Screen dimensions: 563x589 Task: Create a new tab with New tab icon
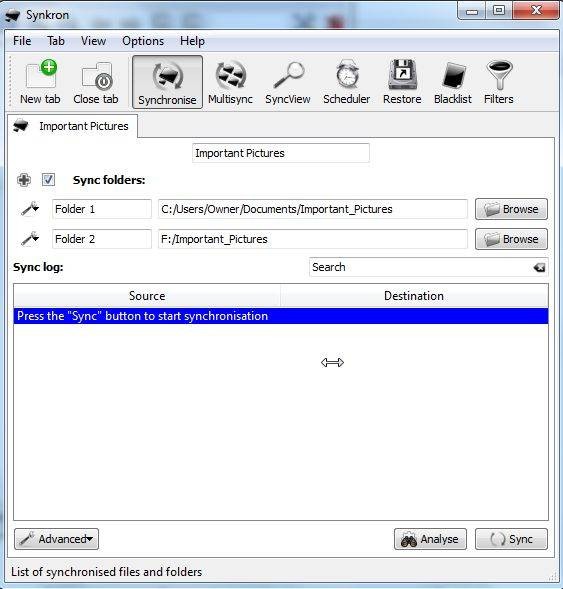click(40, 82)
